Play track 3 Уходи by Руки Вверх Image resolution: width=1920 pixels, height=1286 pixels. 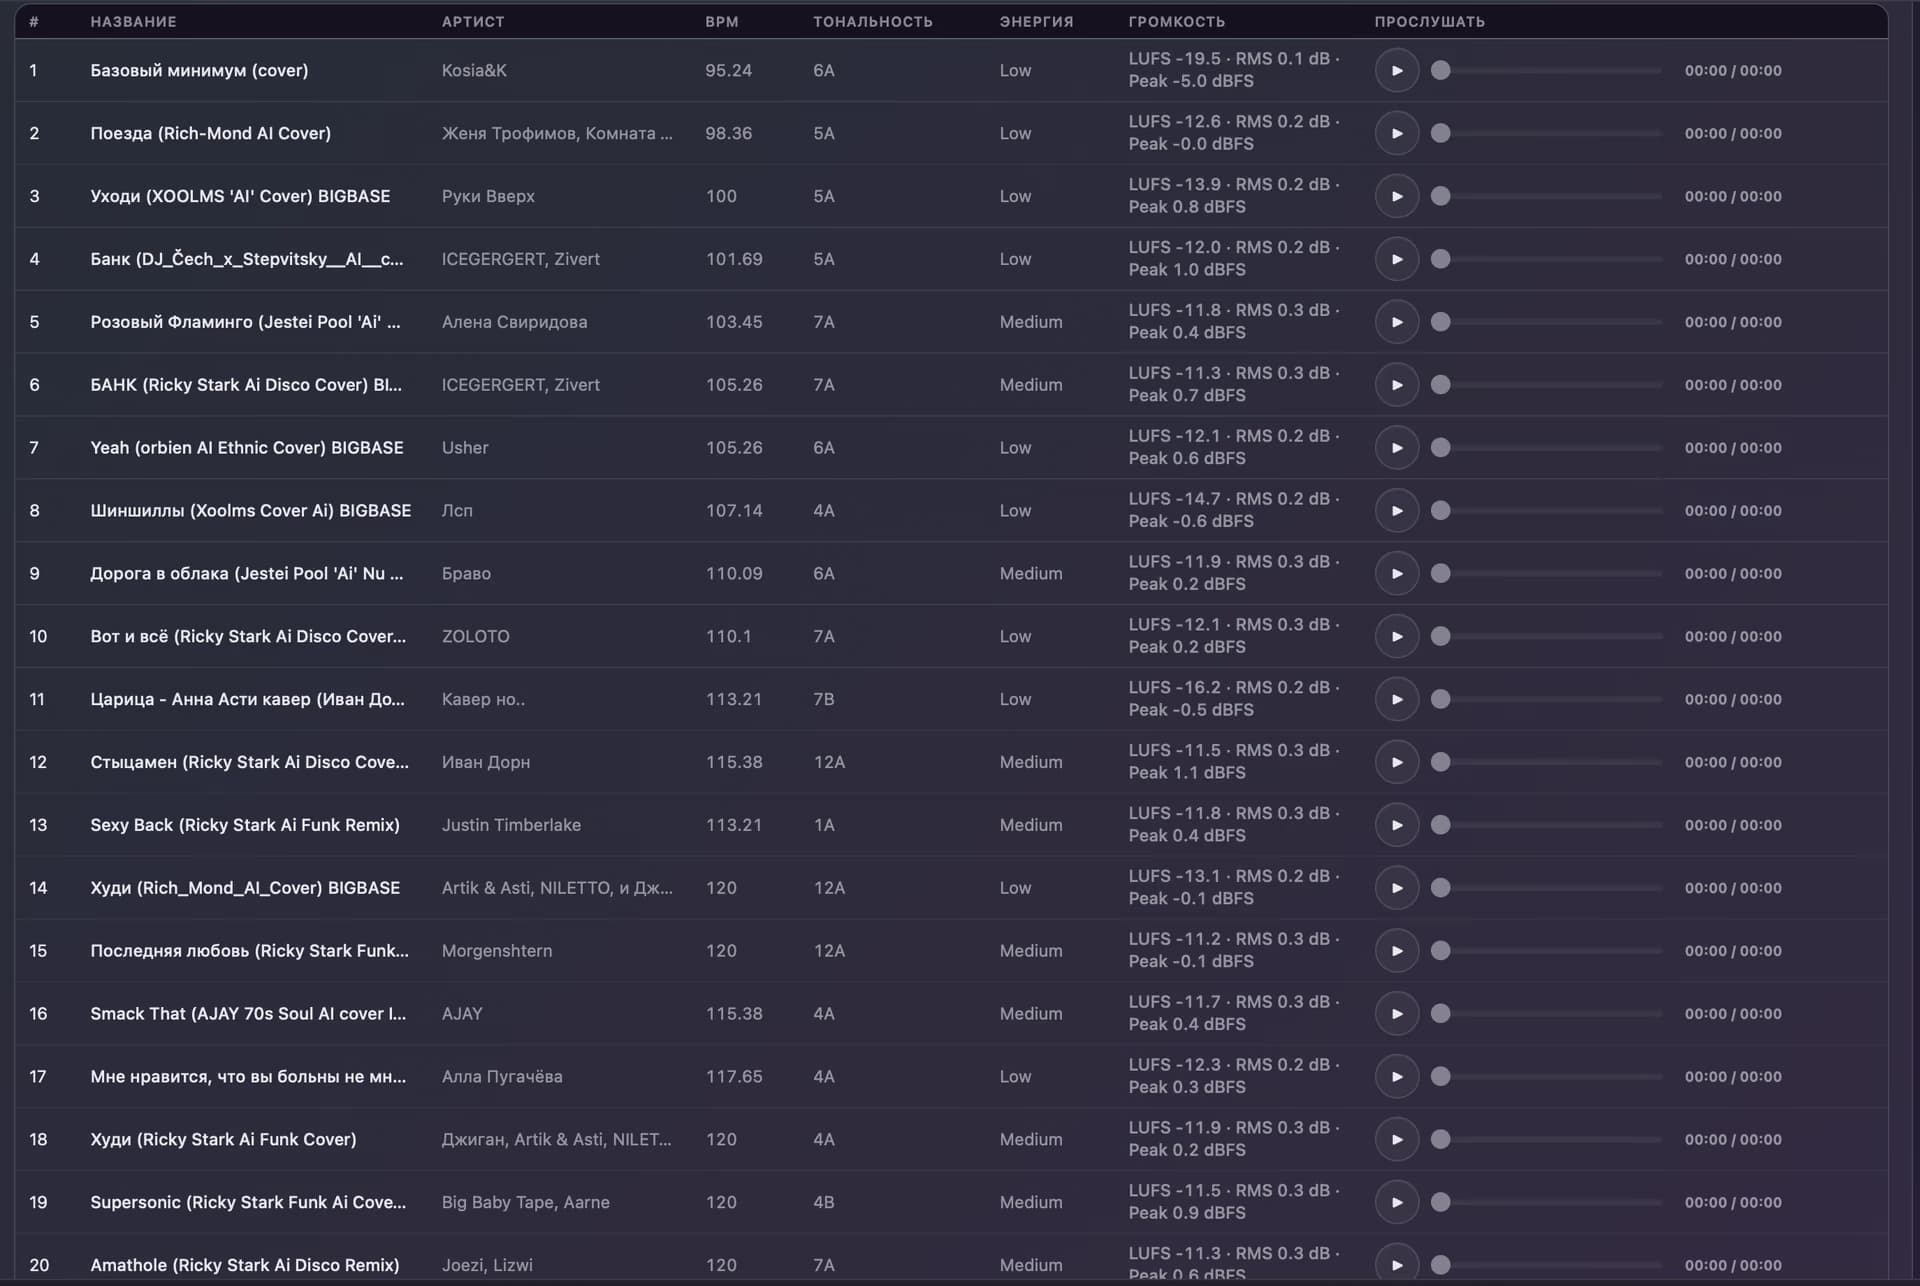pos(1396,196)
